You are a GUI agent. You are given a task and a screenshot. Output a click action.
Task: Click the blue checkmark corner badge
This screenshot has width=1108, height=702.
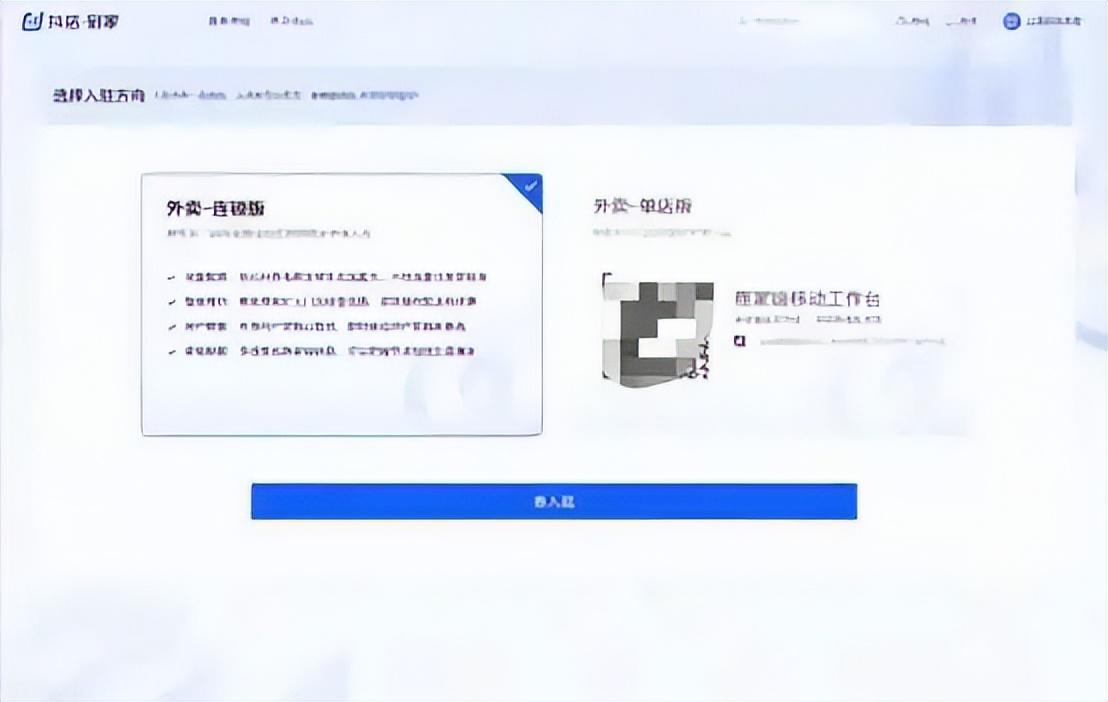click(x=528, y=187)
